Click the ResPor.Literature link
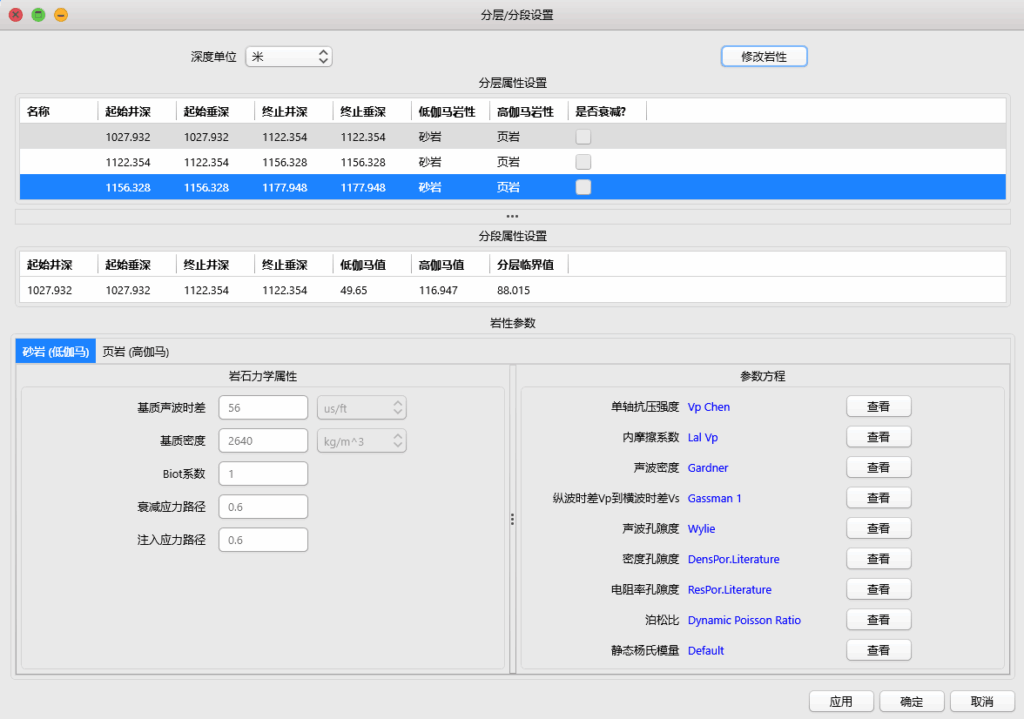The height and width of the screenshot is (719, 1024). pos(729,590)
